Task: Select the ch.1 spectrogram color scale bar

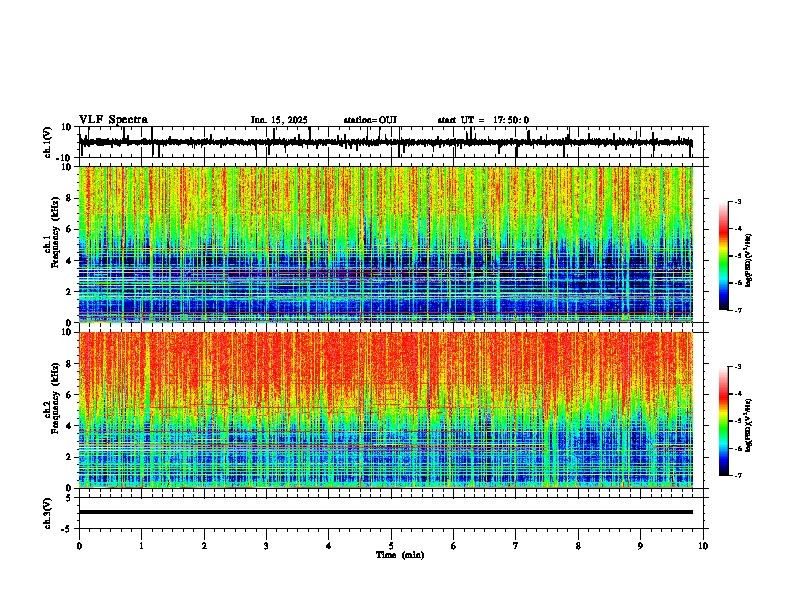Action: (x=724, y=256)
